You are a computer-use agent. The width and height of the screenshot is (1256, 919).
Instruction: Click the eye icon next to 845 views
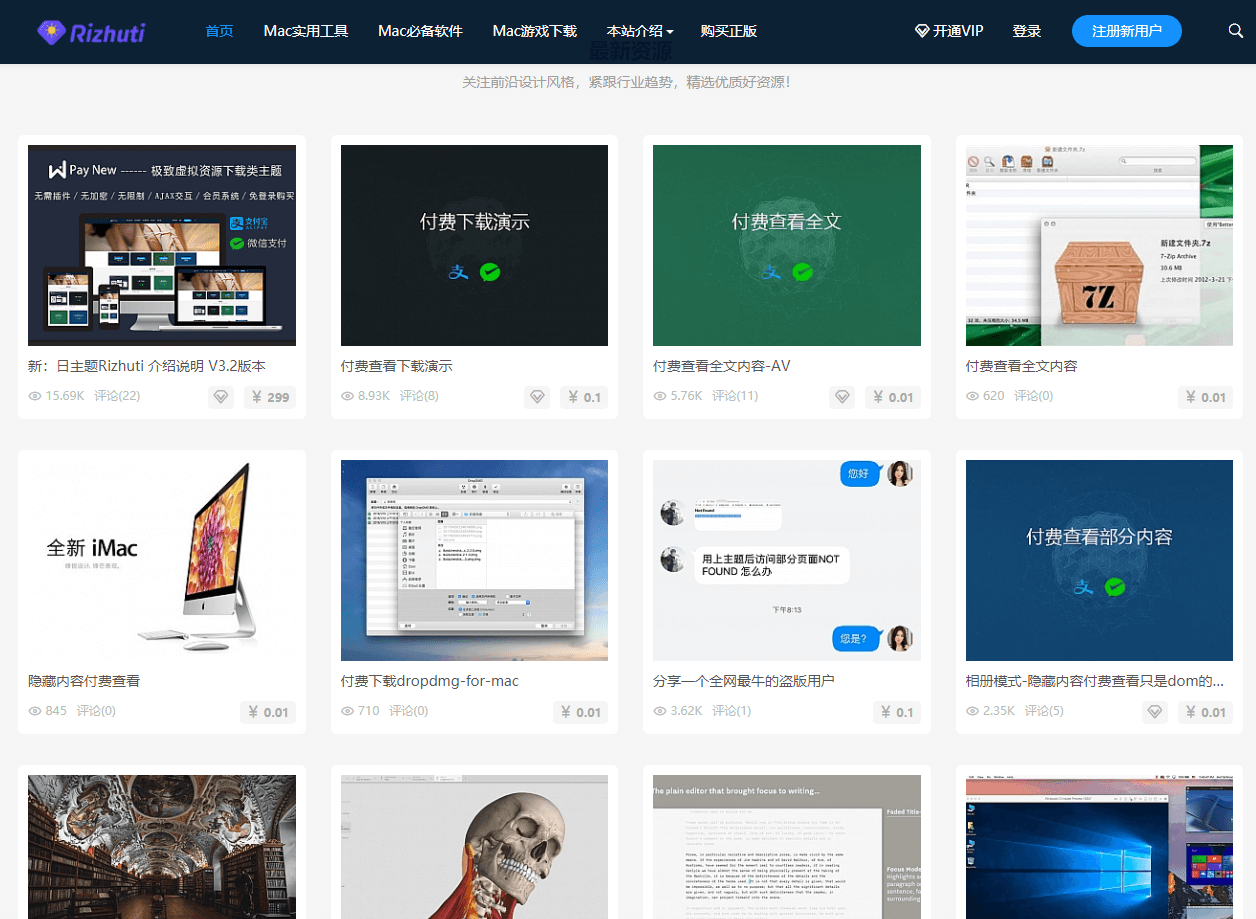pos(35,712)
